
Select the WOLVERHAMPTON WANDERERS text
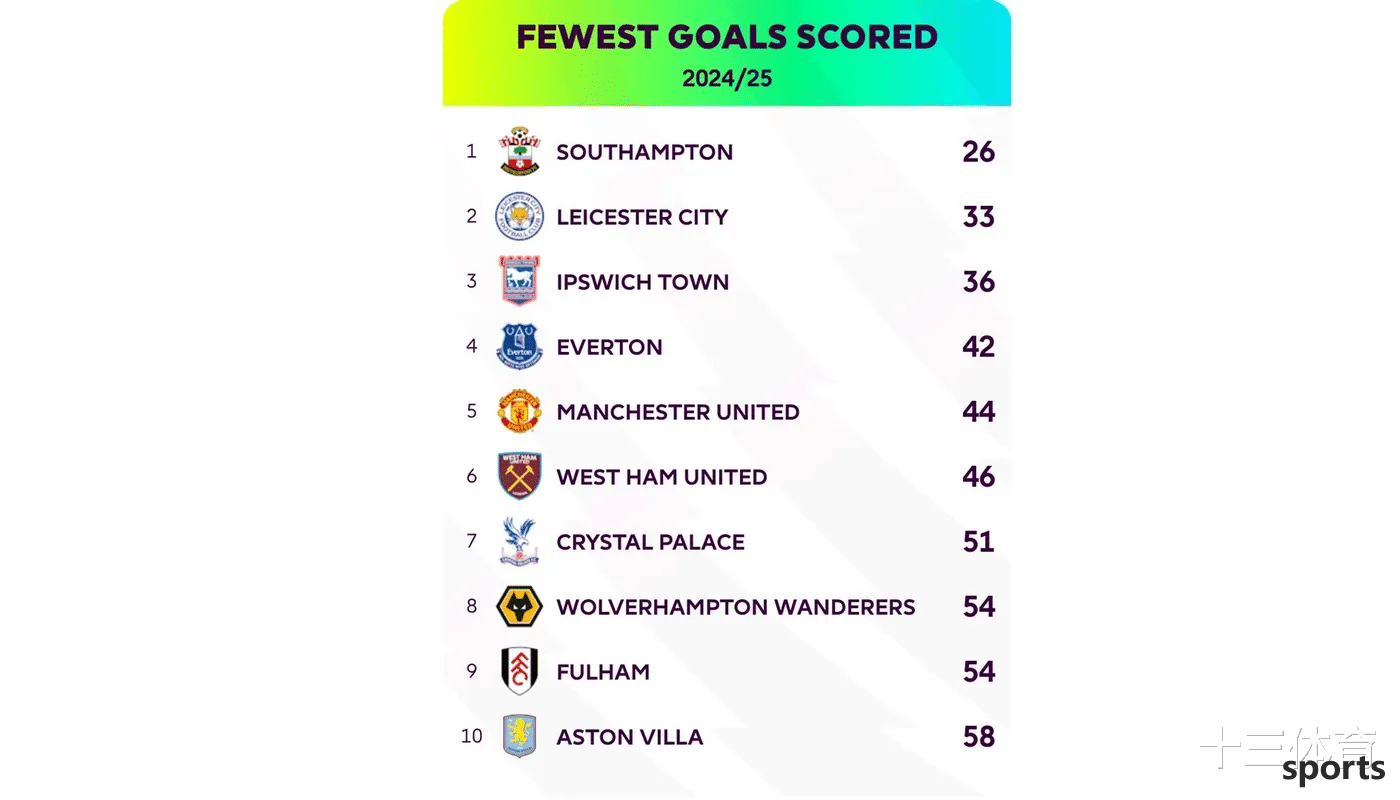coord(736,607)
